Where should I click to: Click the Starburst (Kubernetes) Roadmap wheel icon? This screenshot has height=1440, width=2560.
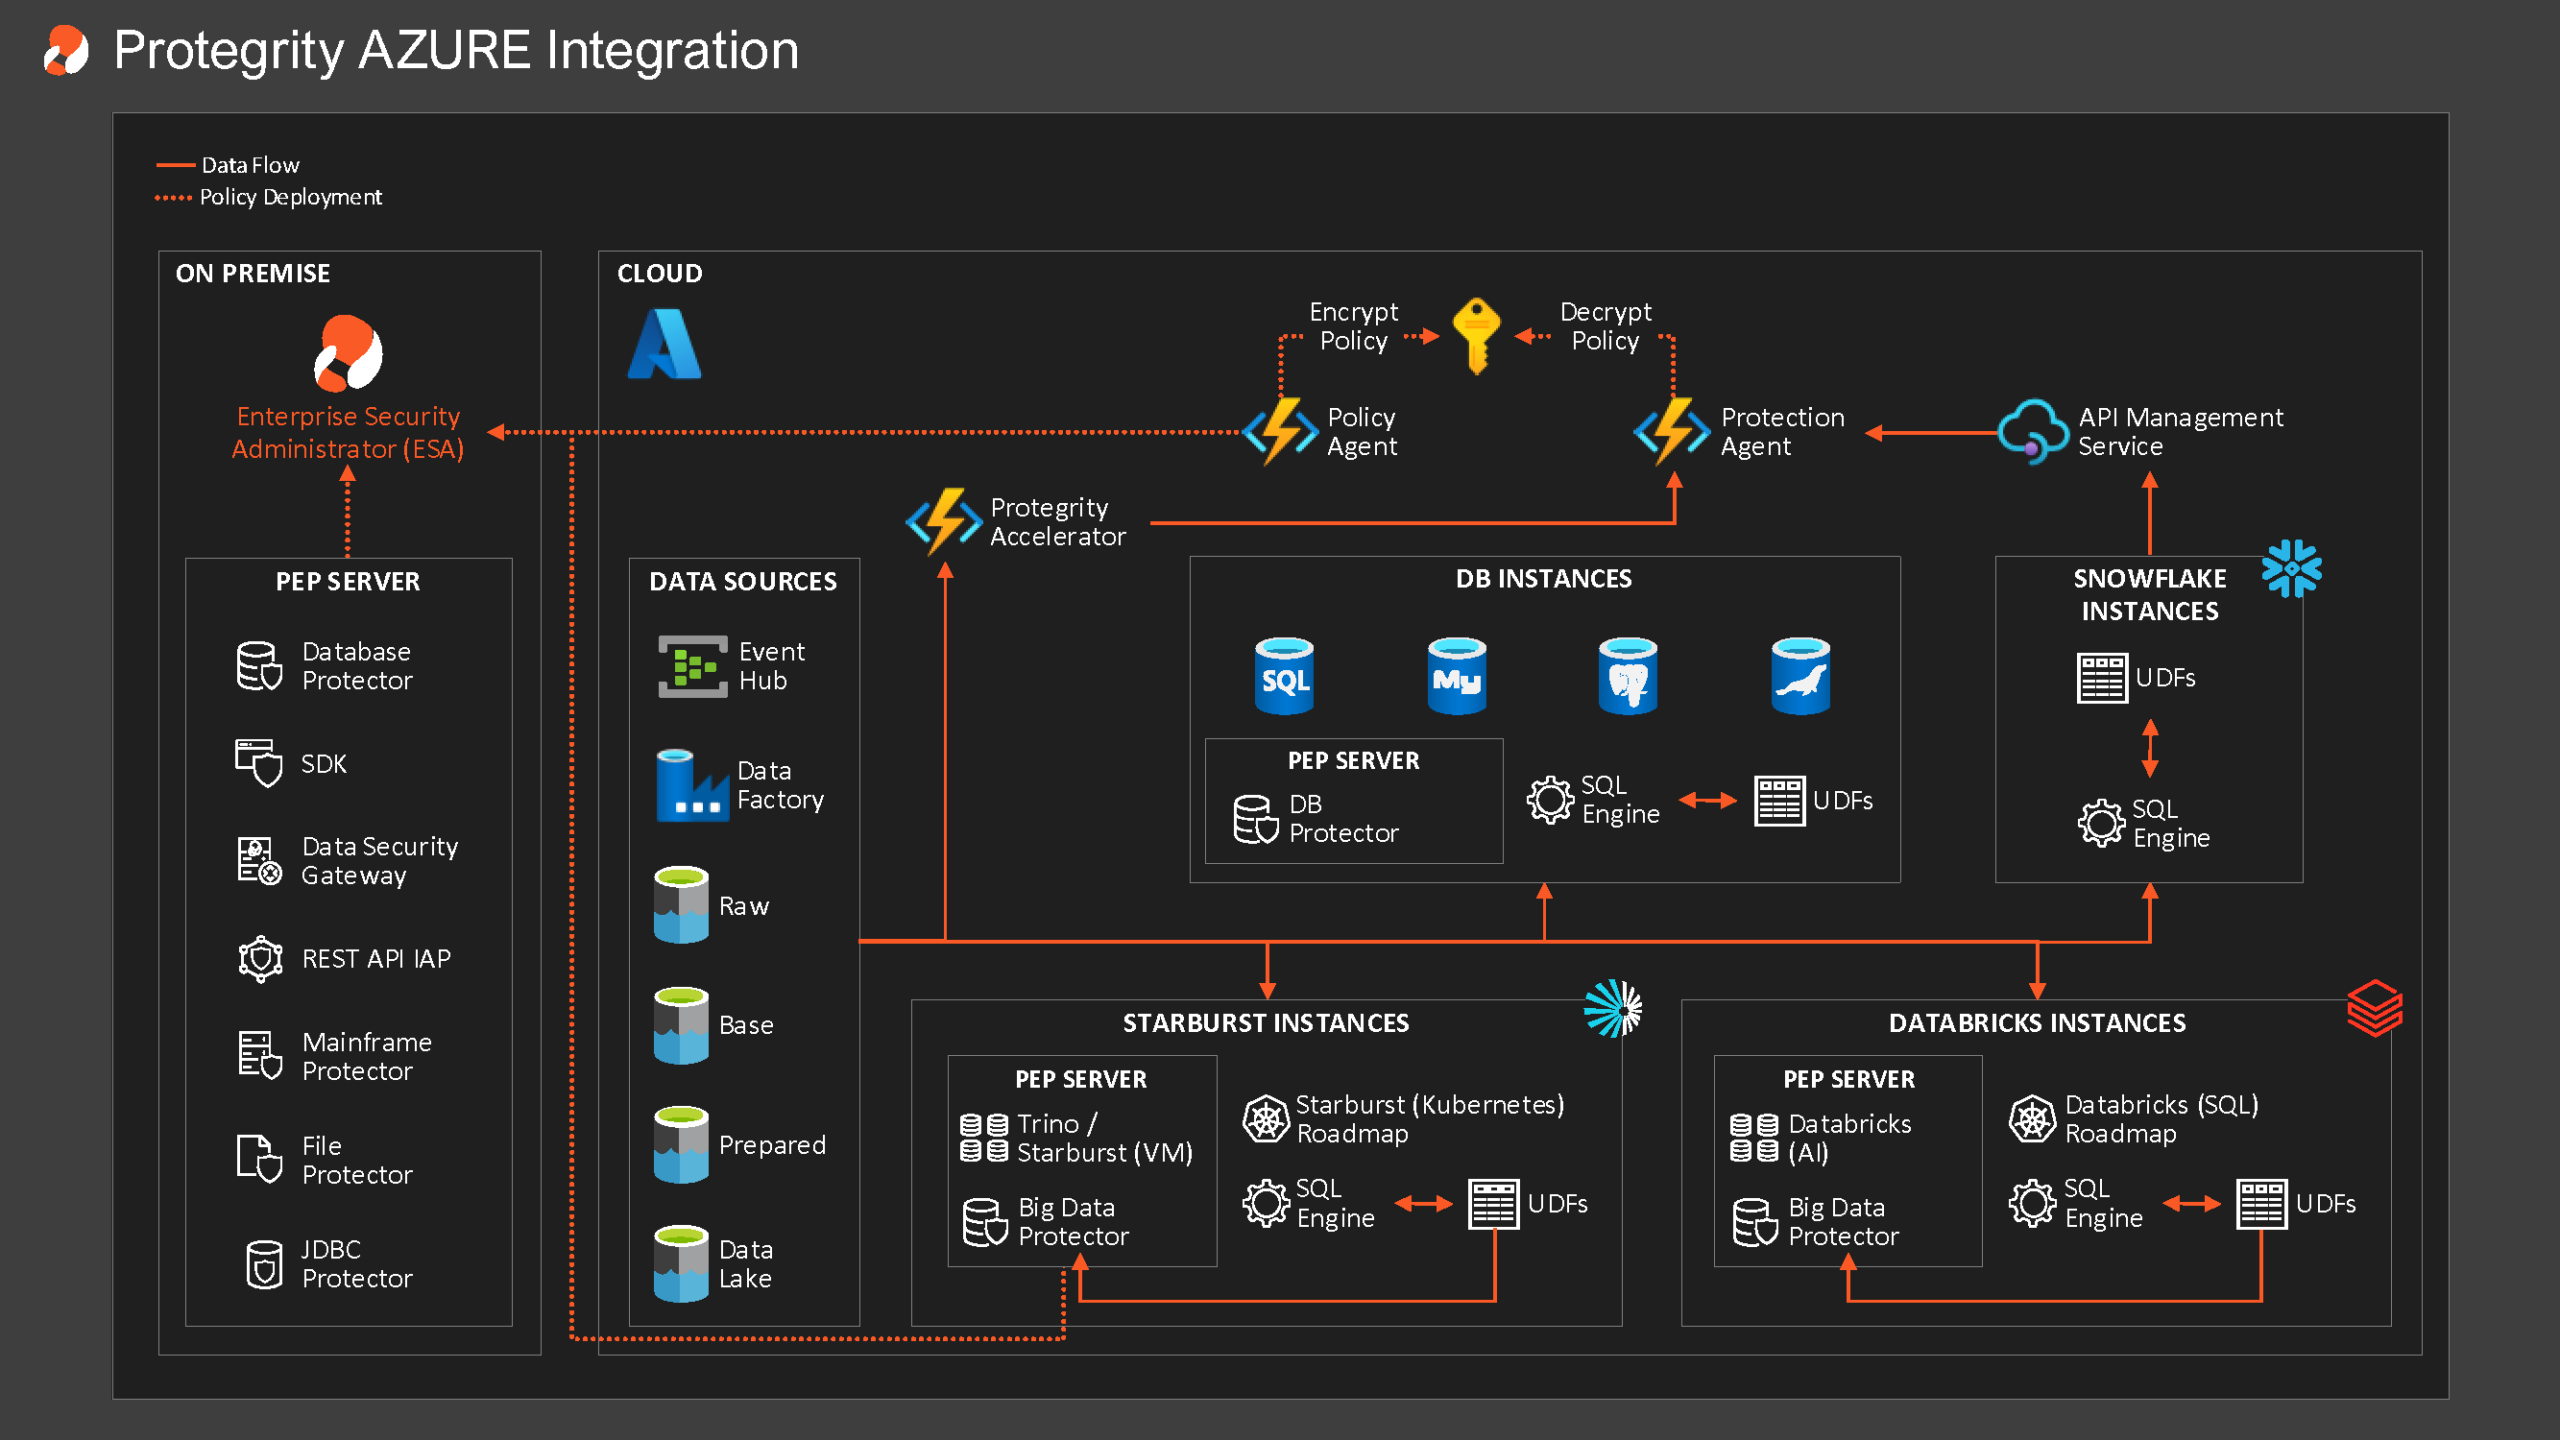pyautogui.click(x=1266, y=1119)
